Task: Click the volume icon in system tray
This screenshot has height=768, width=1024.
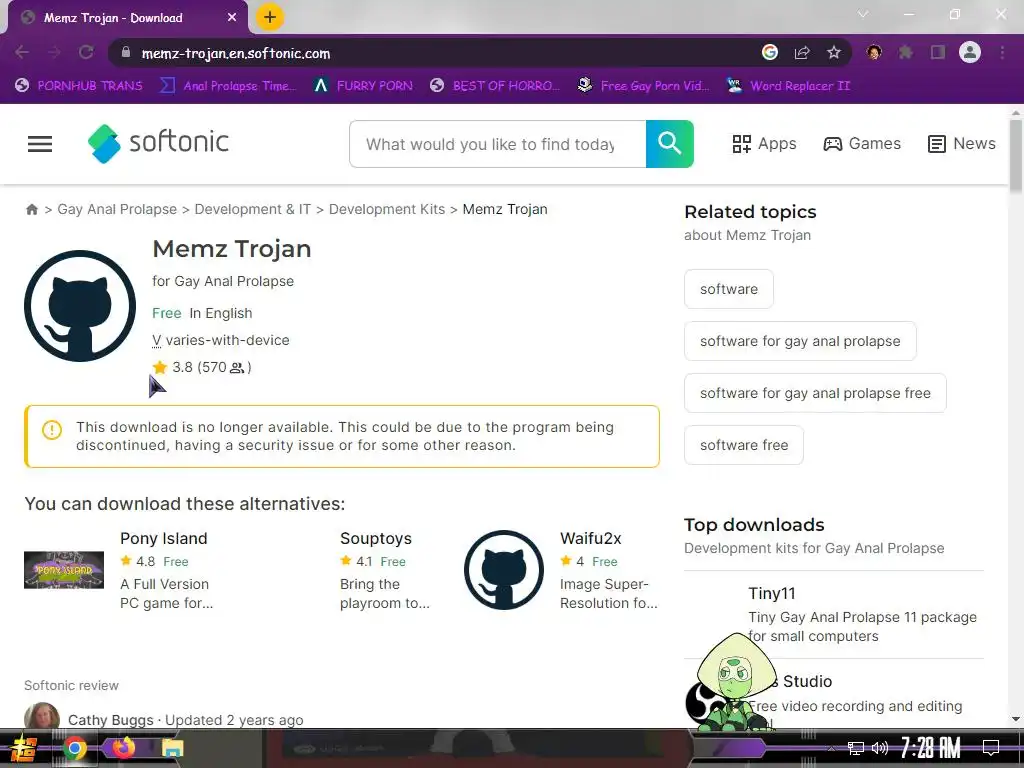Action: pos(880,748)
